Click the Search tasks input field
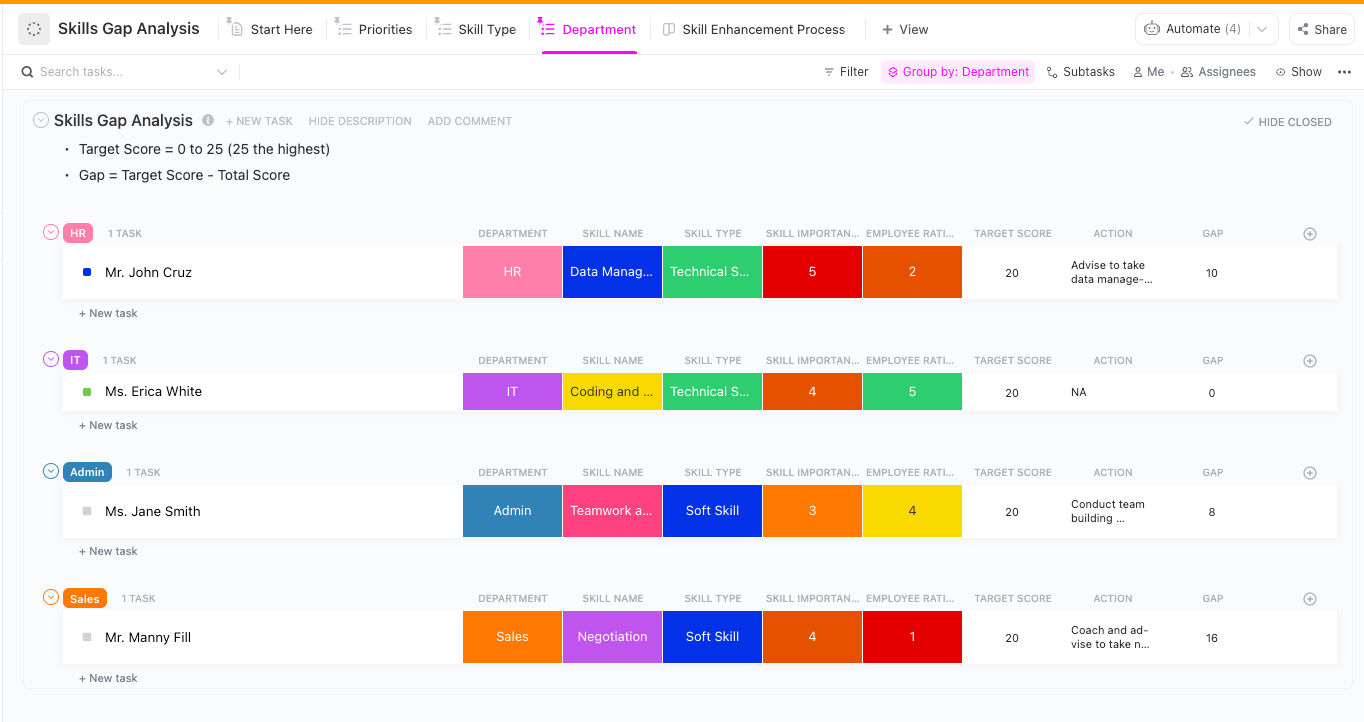This screenshot has height=722, width=1364. 120,72
